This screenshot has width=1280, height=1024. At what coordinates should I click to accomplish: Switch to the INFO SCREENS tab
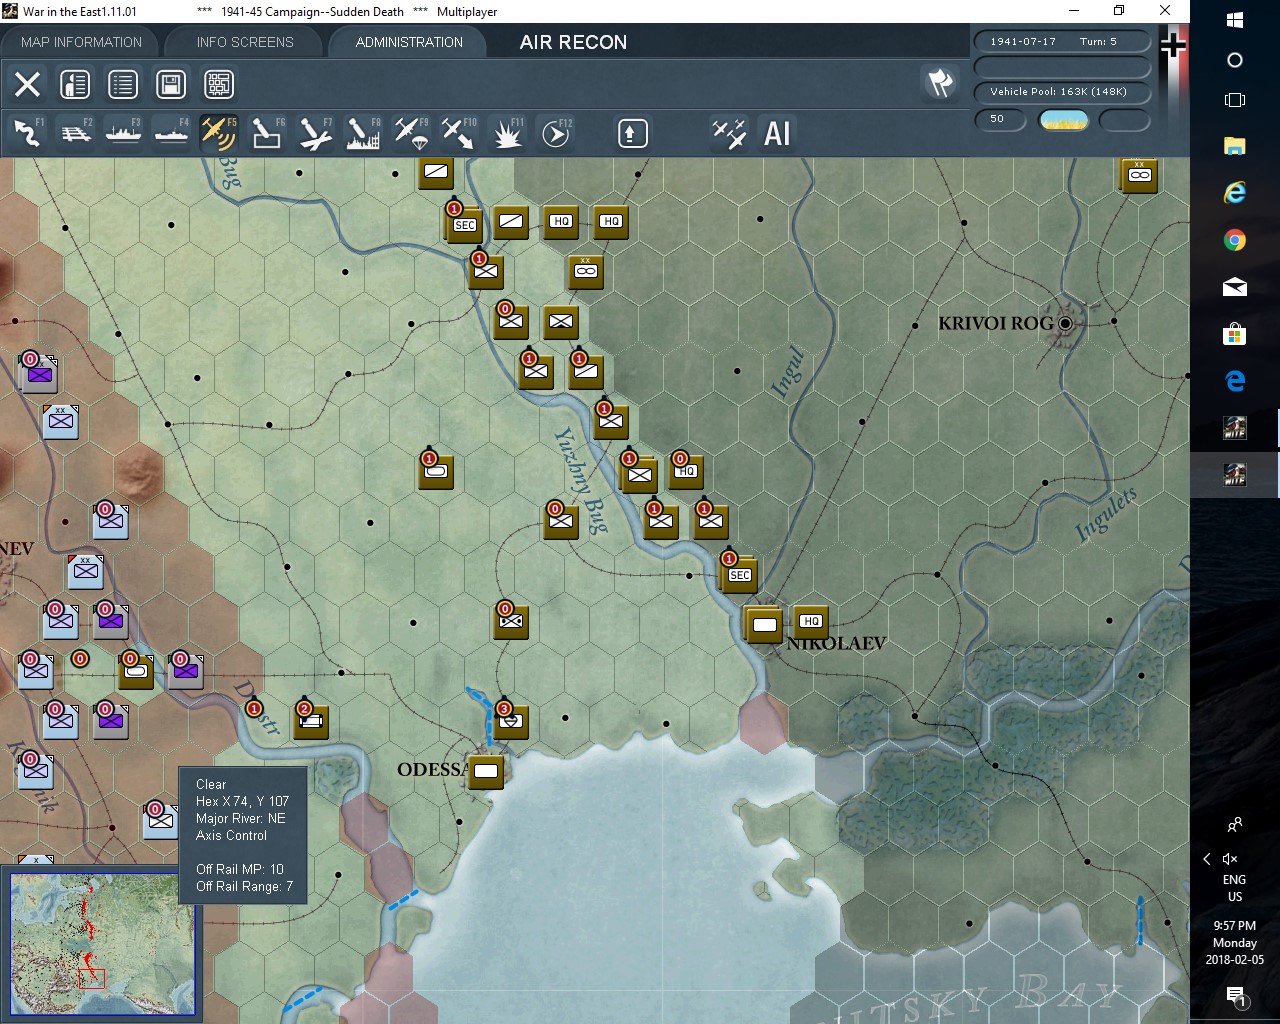tap(245, 42)
